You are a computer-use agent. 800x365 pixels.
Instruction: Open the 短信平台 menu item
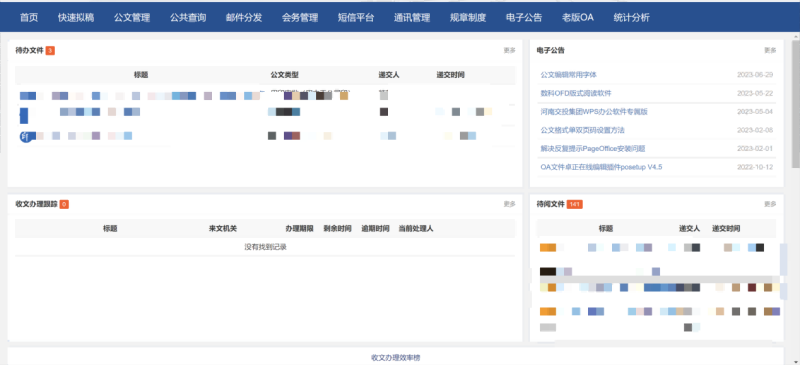[x=356, y=18]
